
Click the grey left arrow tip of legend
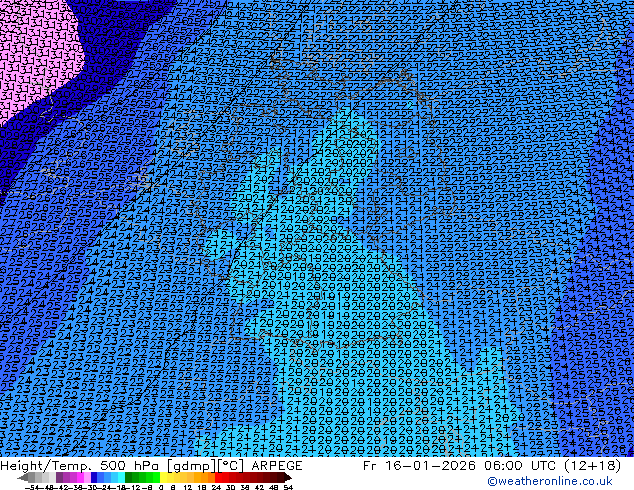(22, 477)
